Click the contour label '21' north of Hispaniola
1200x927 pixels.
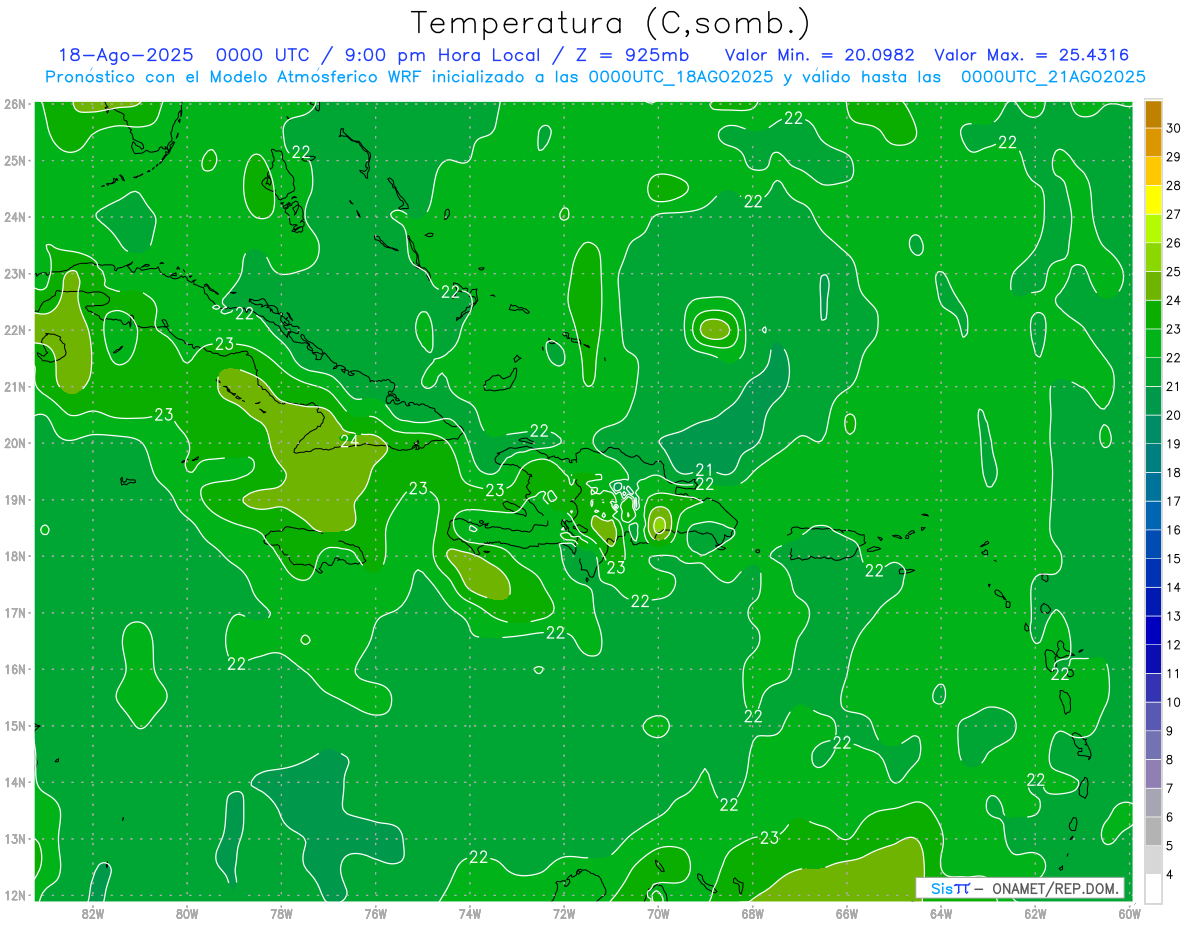(704, 470)
